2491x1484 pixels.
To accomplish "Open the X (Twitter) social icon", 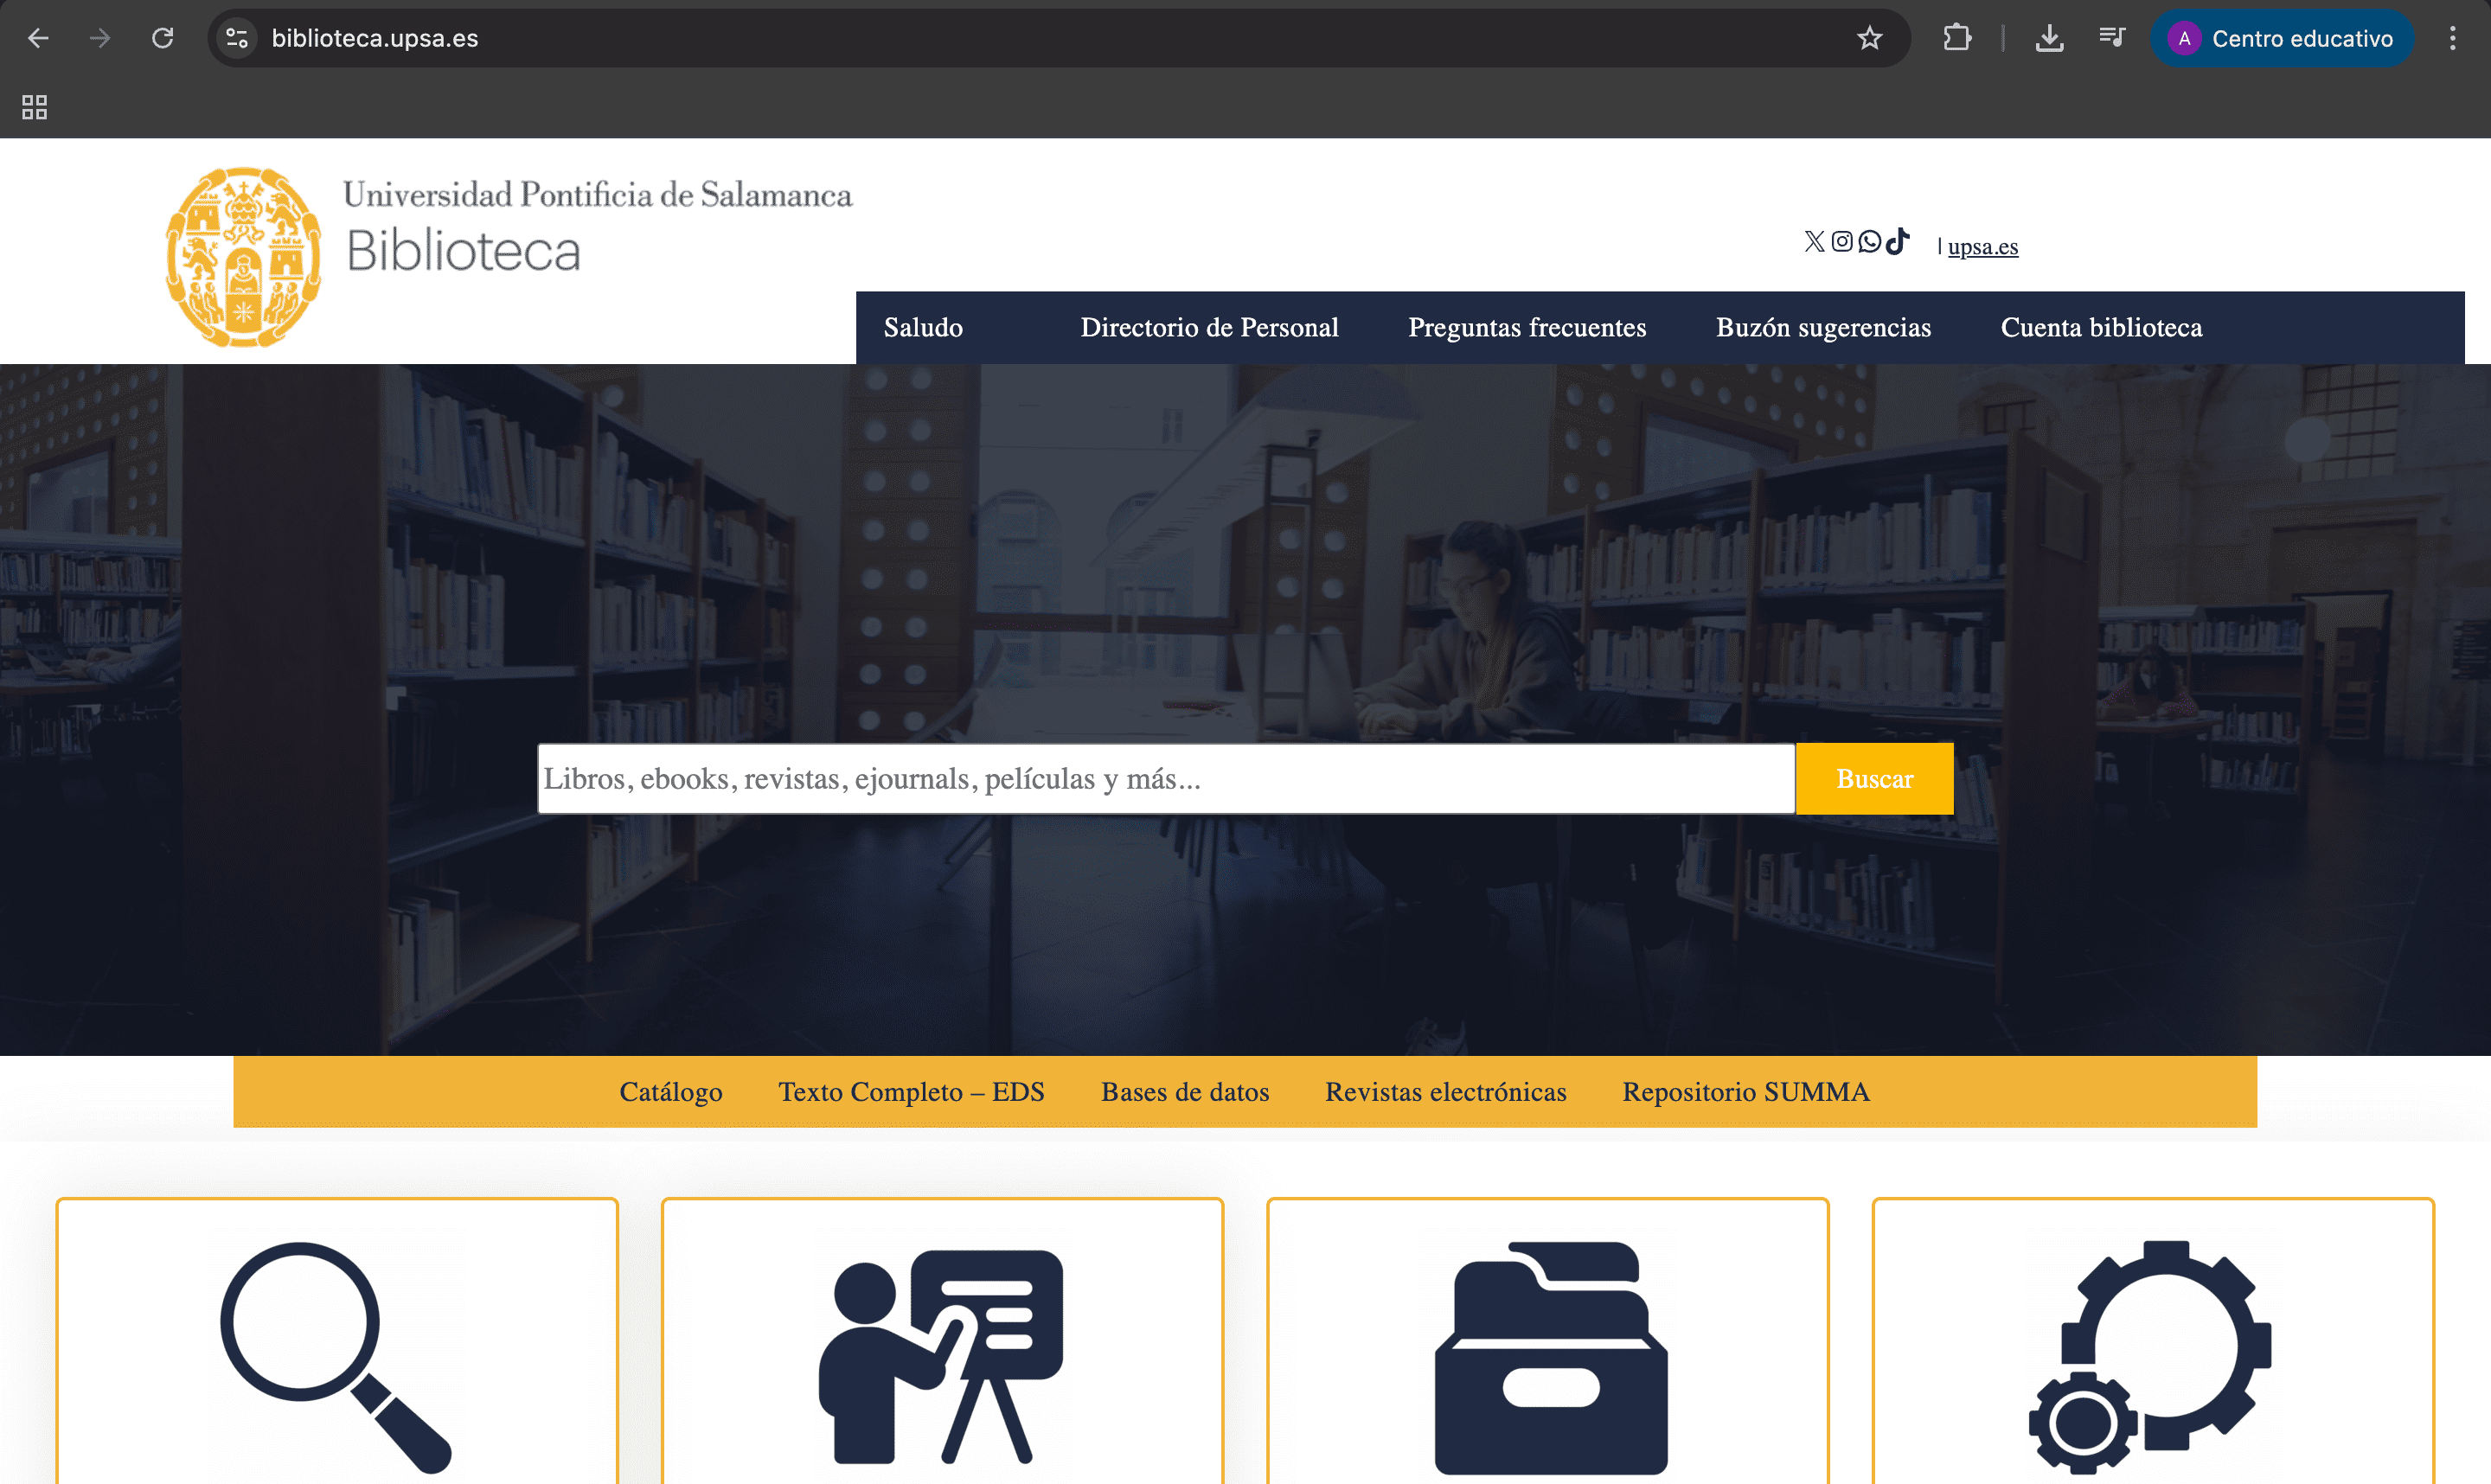I will pyautogui.click(x=1814, y=241).
